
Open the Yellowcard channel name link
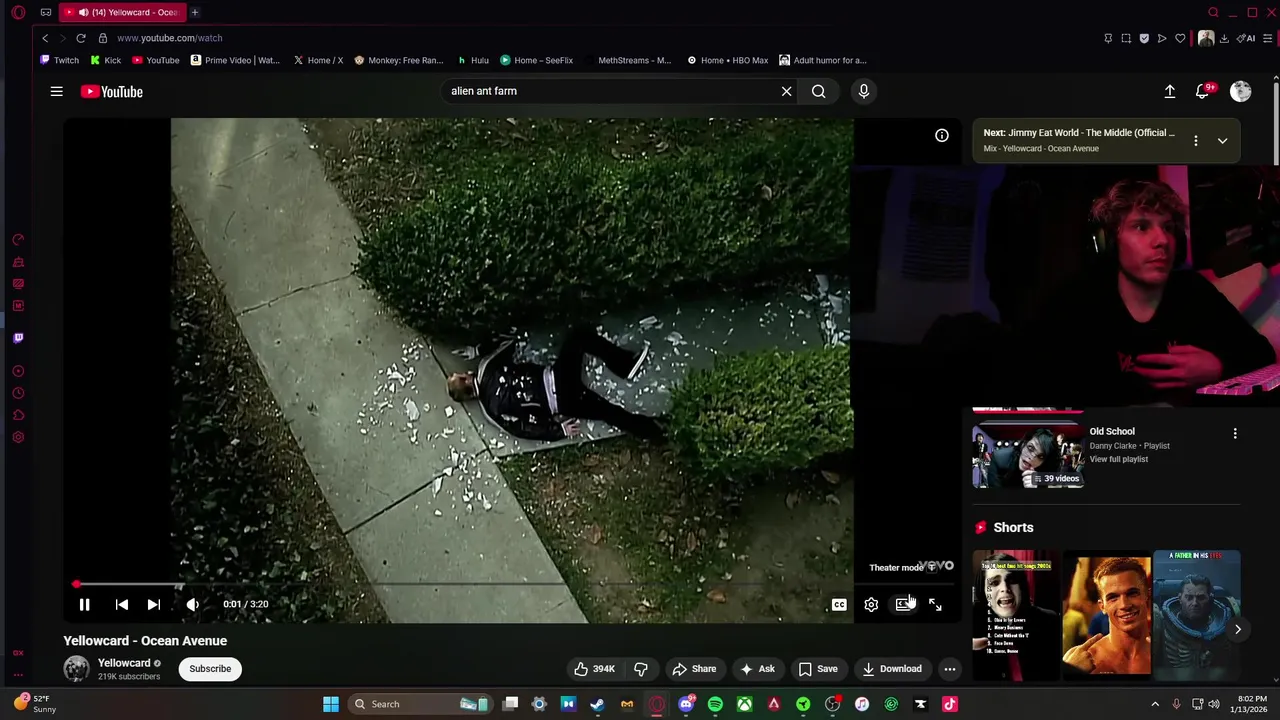point(124,663)
